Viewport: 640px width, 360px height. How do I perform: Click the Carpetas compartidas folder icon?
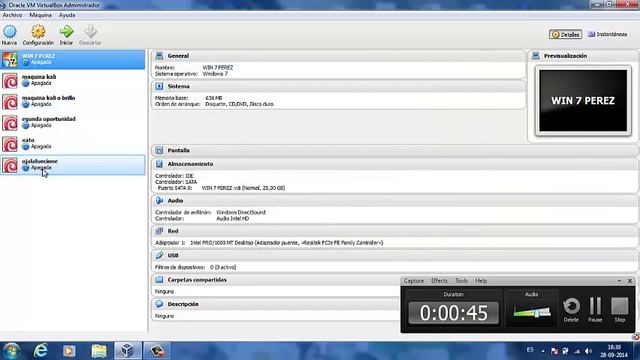pyautogui.click(x=159, y=280)
